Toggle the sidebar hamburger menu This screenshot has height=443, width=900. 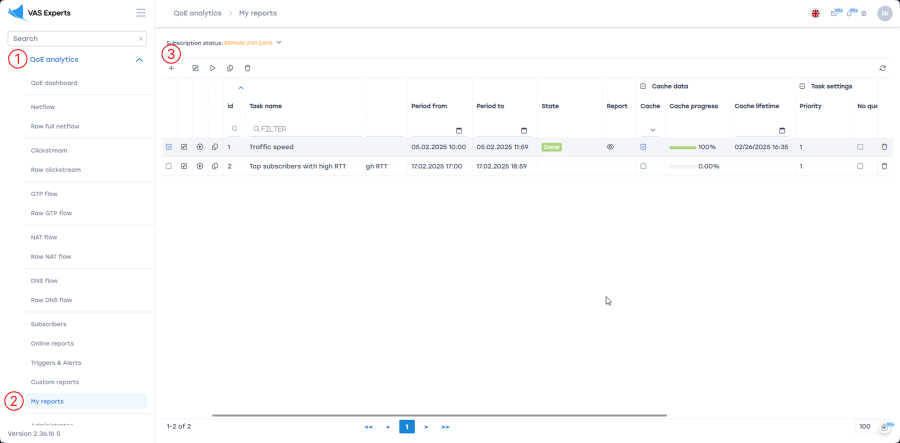click(140, 13)
